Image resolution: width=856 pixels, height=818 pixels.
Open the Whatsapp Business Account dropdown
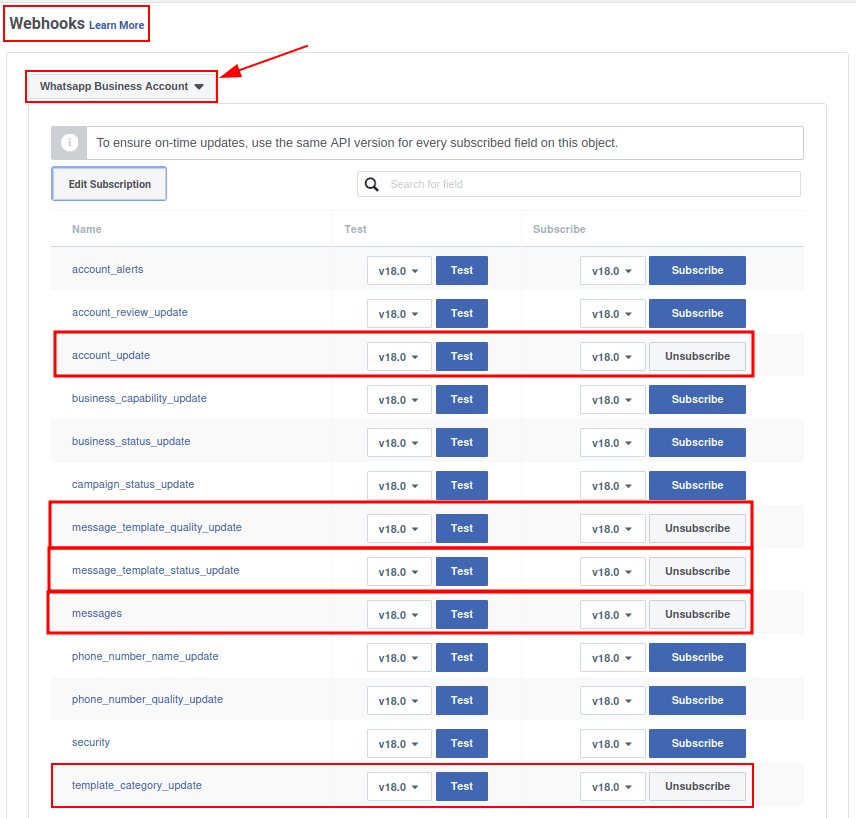(121, 87)
